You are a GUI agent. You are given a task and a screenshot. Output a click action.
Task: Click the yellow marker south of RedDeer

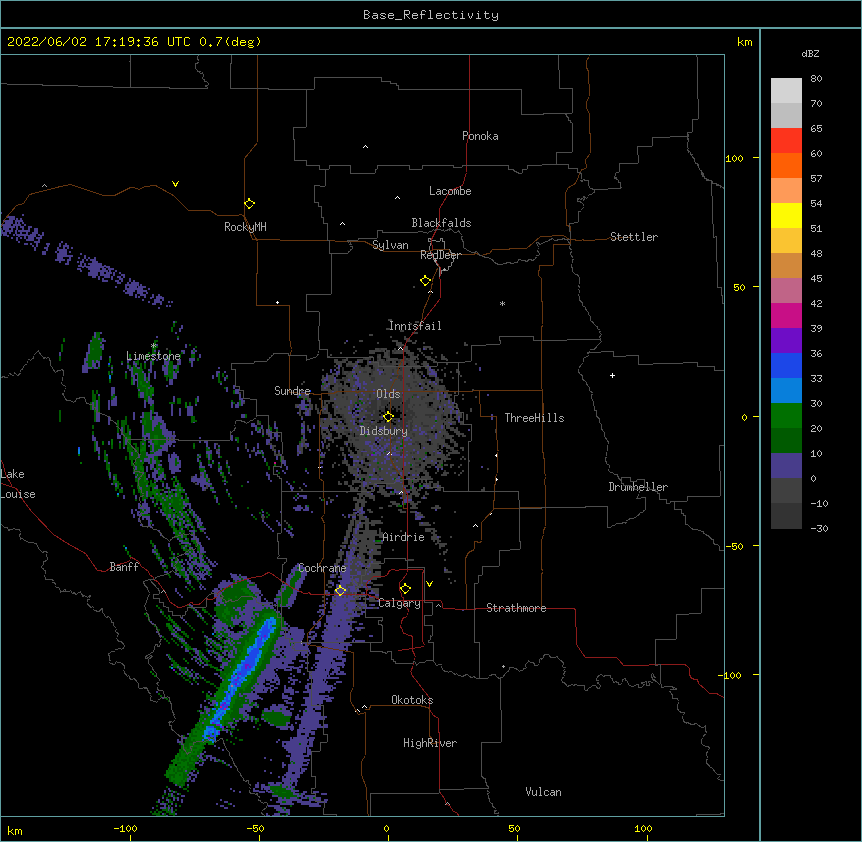click(425, 281)
